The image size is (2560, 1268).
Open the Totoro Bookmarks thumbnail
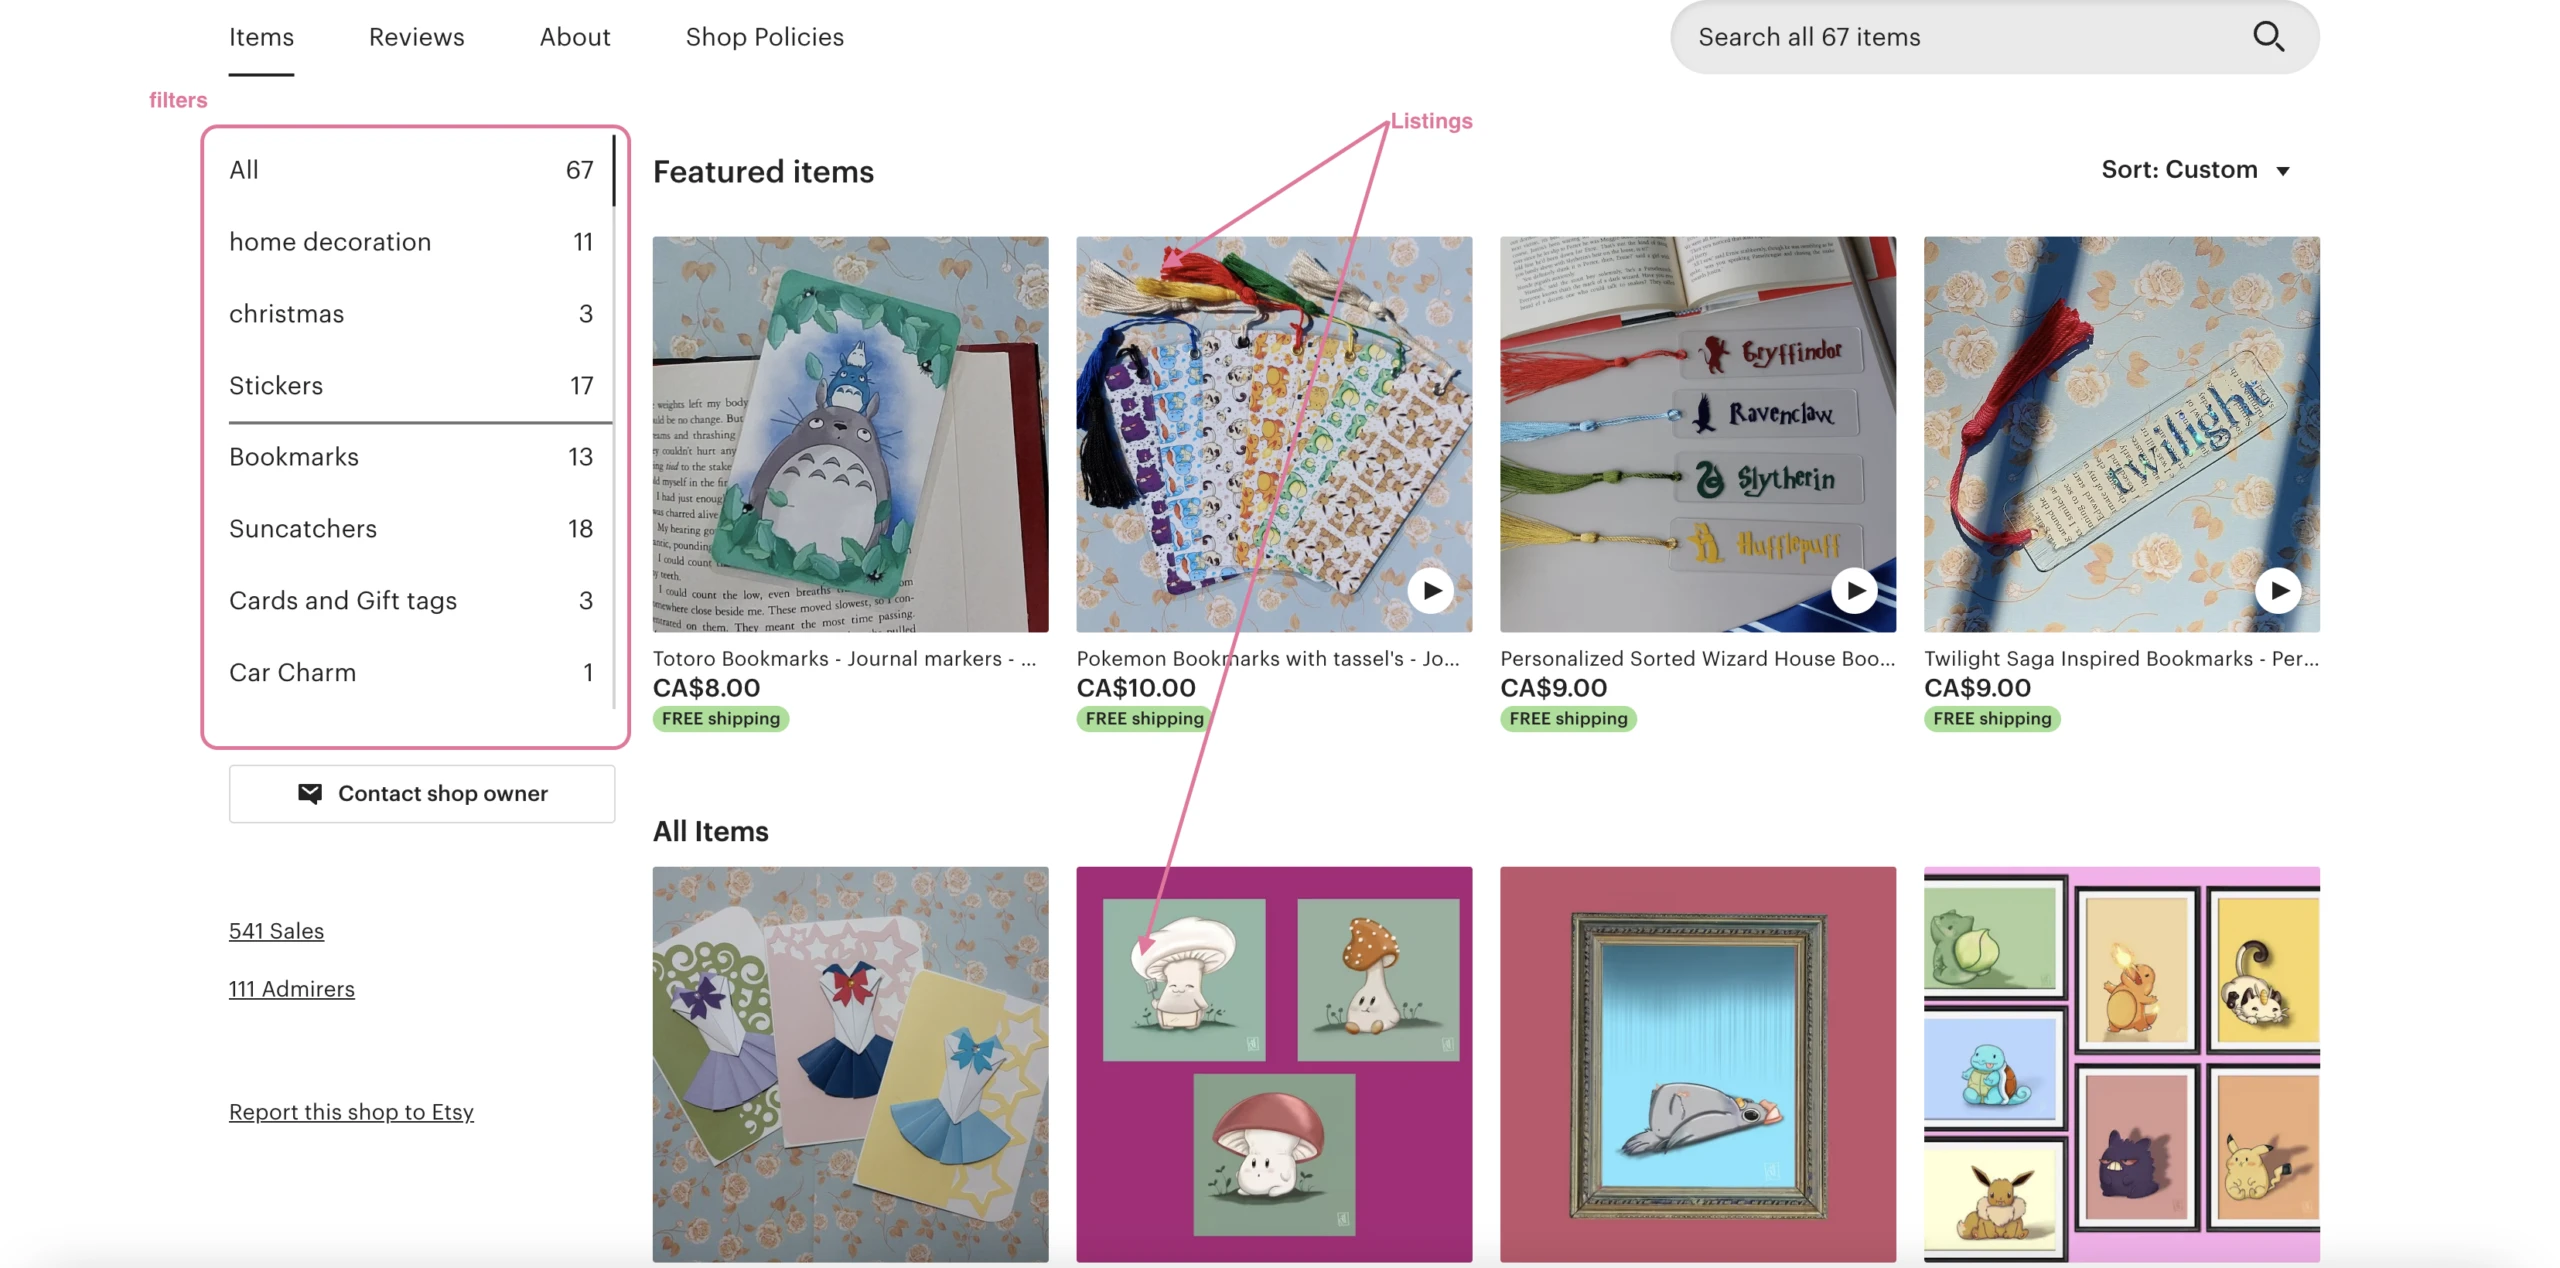850,434
